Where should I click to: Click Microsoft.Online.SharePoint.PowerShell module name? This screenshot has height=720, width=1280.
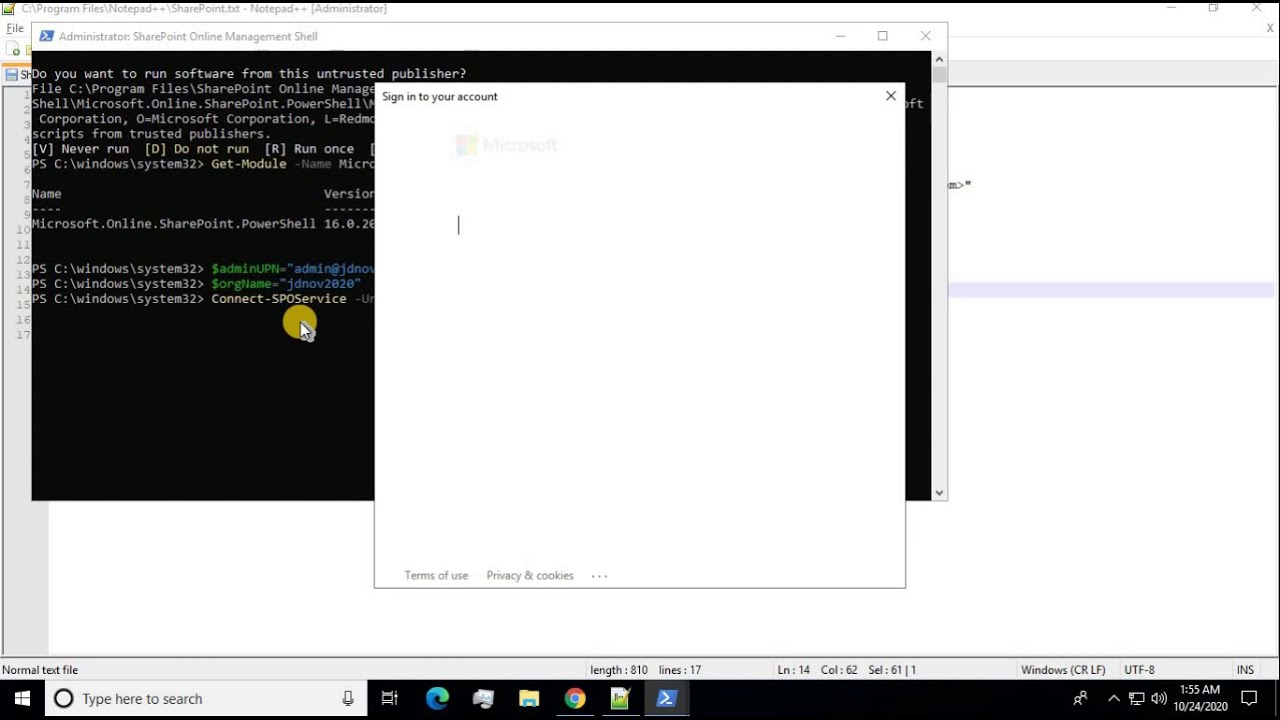point(174,224)
